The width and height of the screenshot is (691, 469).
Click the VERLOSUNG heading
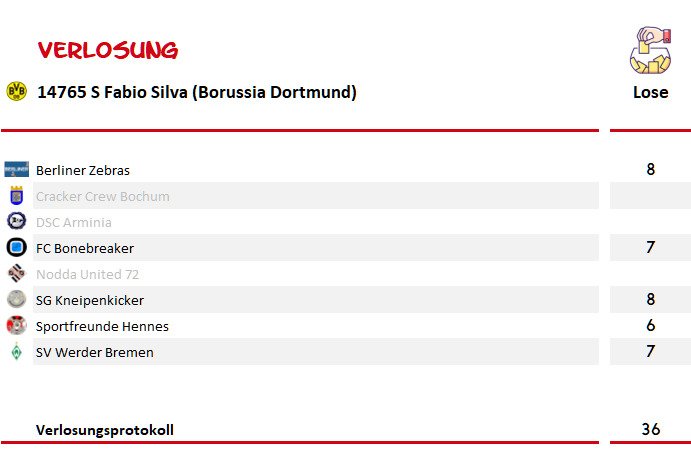[x=108, y=50]
